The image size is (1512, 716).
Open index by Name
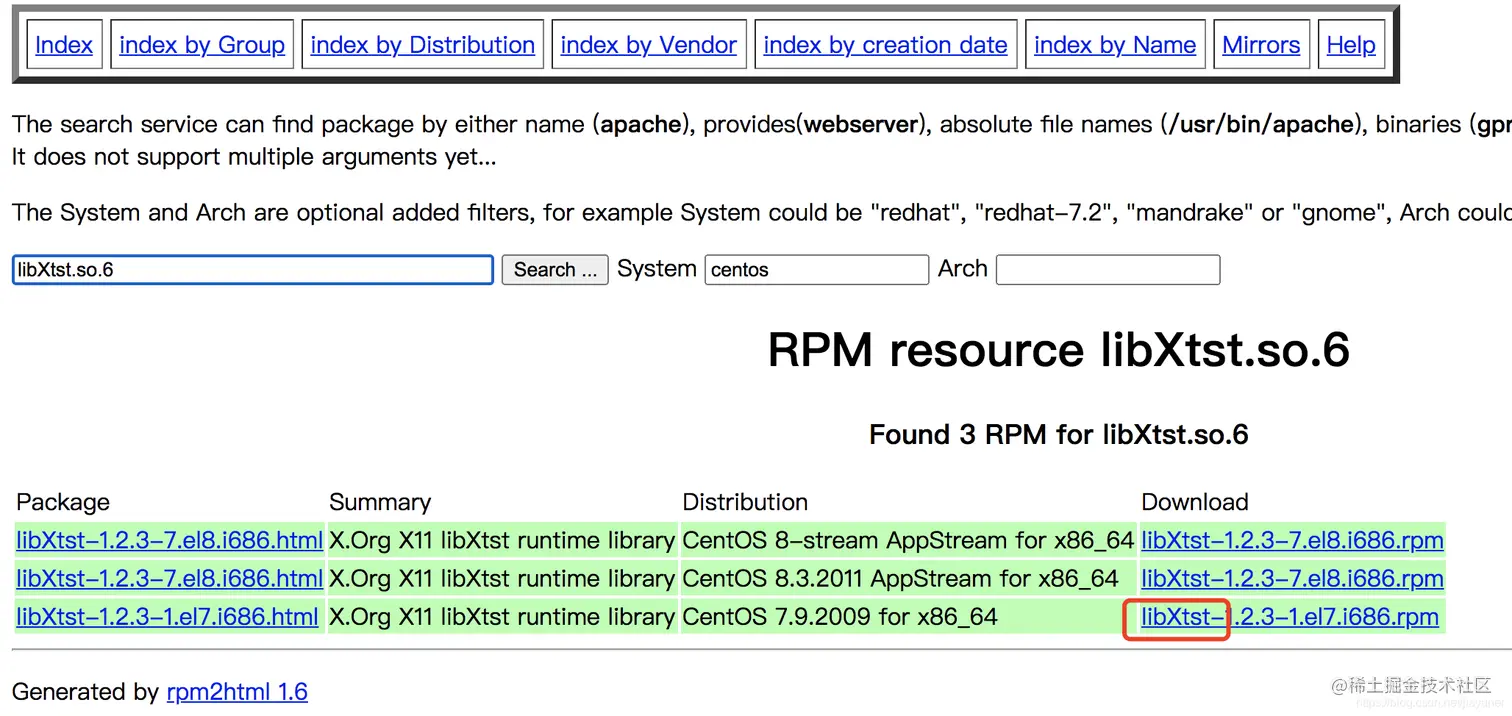click(x=1115, y=45)
